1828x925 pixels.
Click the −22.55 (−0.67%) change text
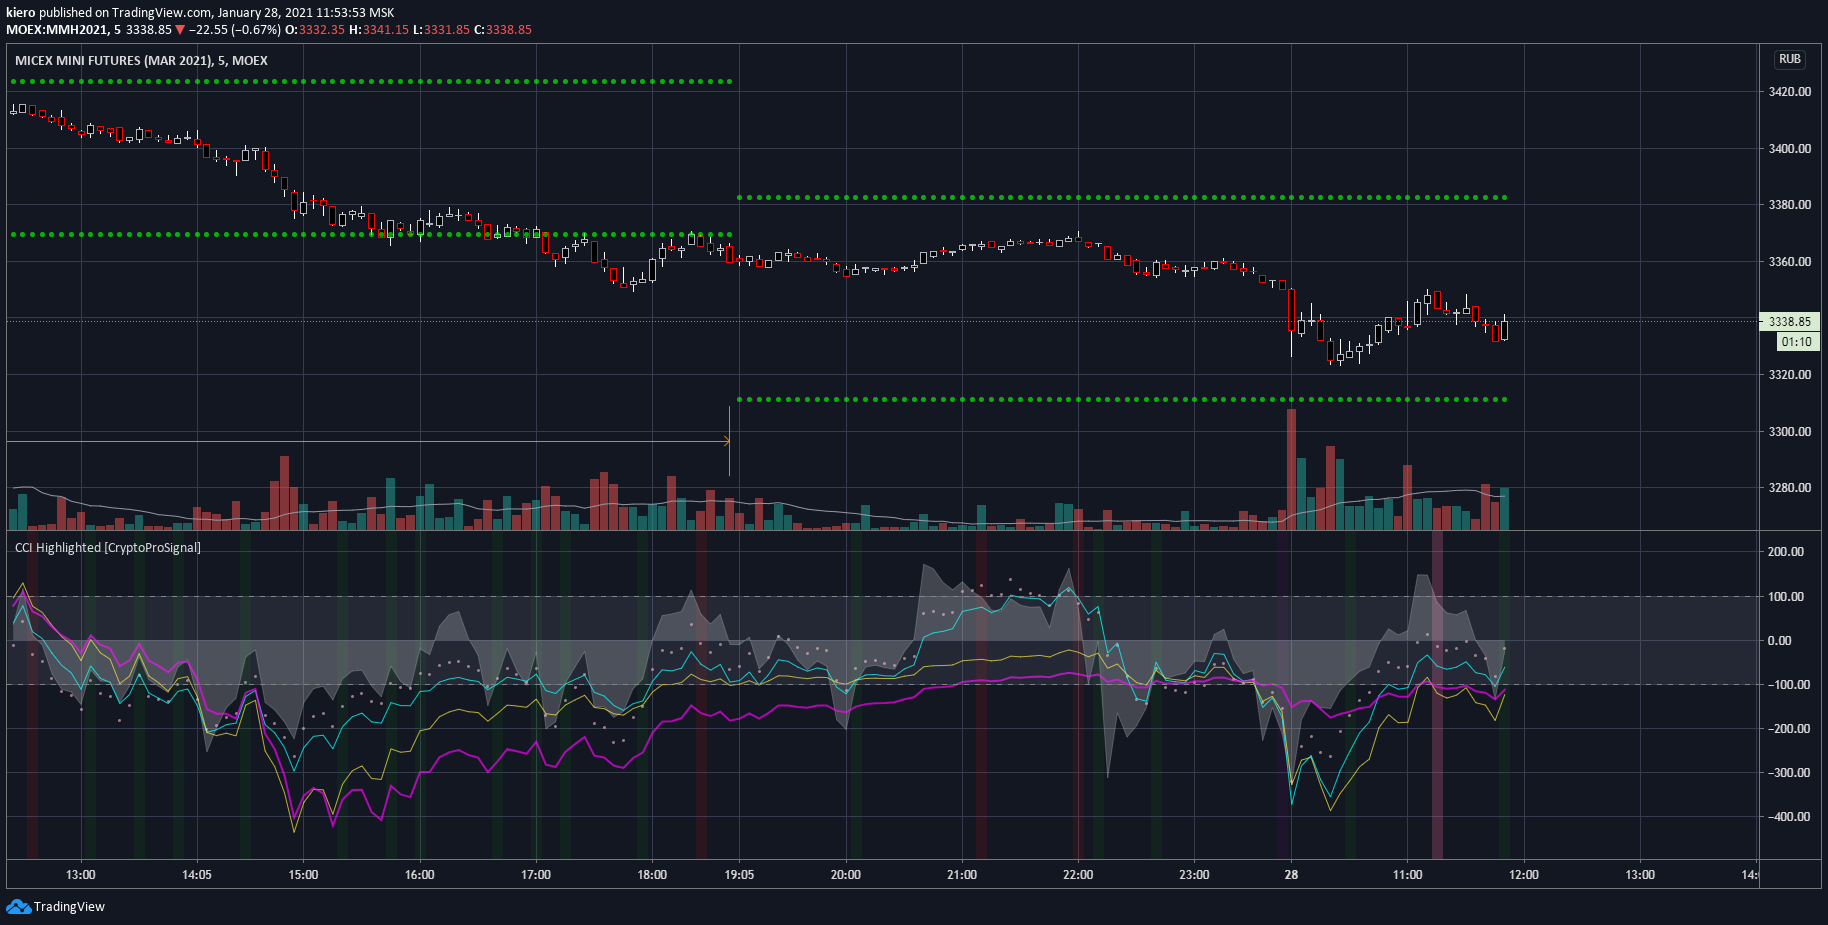[235, 30]
